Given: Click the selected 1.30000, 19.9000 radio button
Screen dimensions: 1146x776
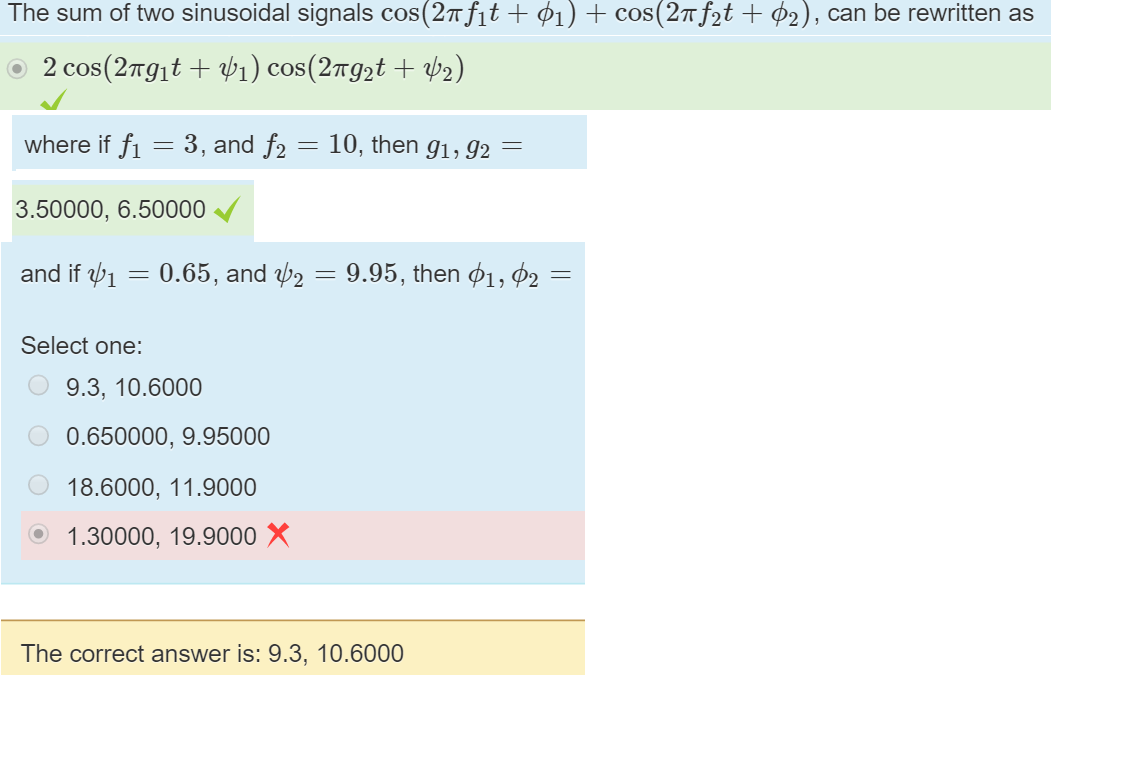Looking at the screenshot, I should 38,535.
